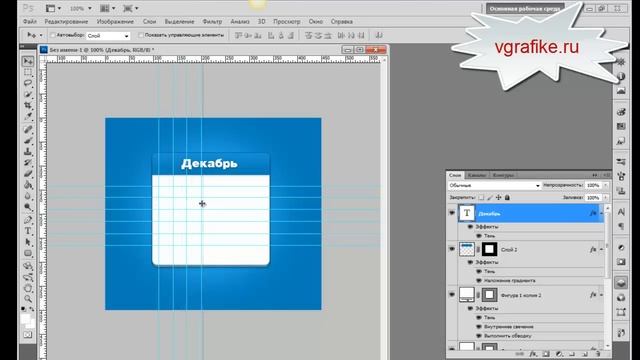
Task: Click the delete layer trash icon
Action: click(598, 354)
